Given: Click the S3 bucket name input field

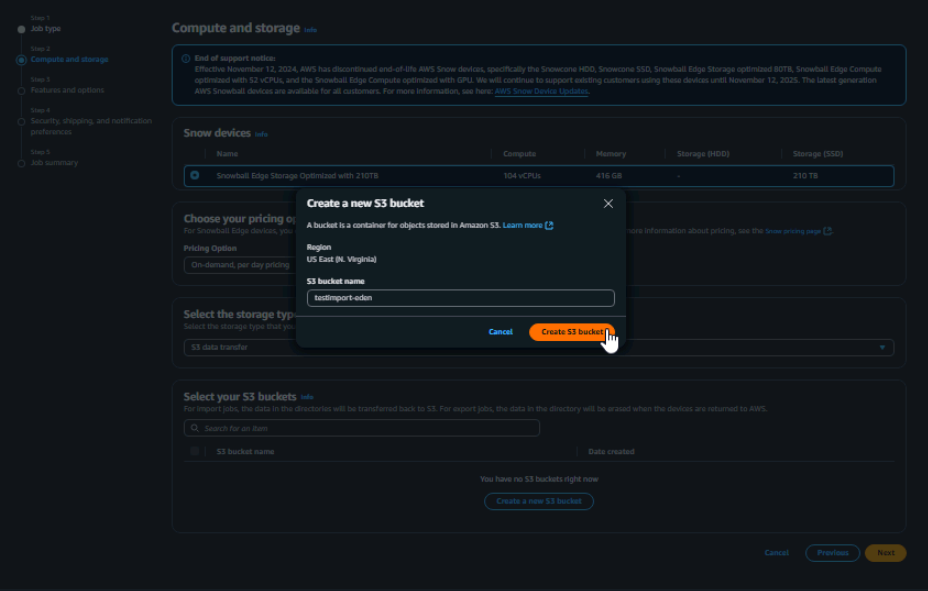Looking at the screenshot, I should pyautogui.click(x=460, y=298).
